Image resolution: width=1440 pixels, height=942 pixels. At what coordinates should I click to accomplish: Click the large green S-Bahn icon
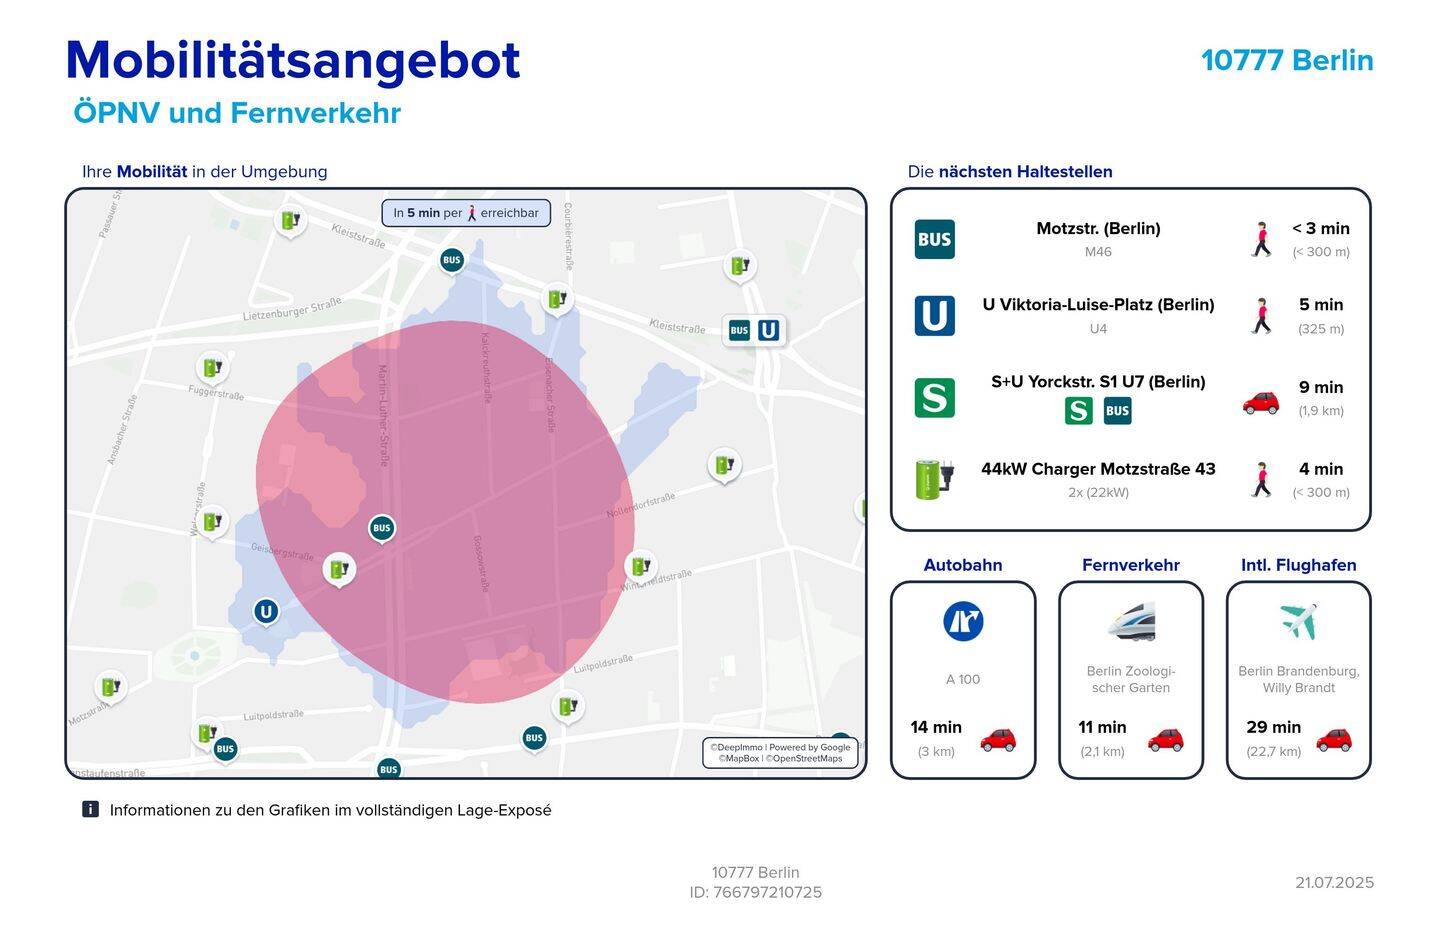pyautogui.click(x=934, y=397)
